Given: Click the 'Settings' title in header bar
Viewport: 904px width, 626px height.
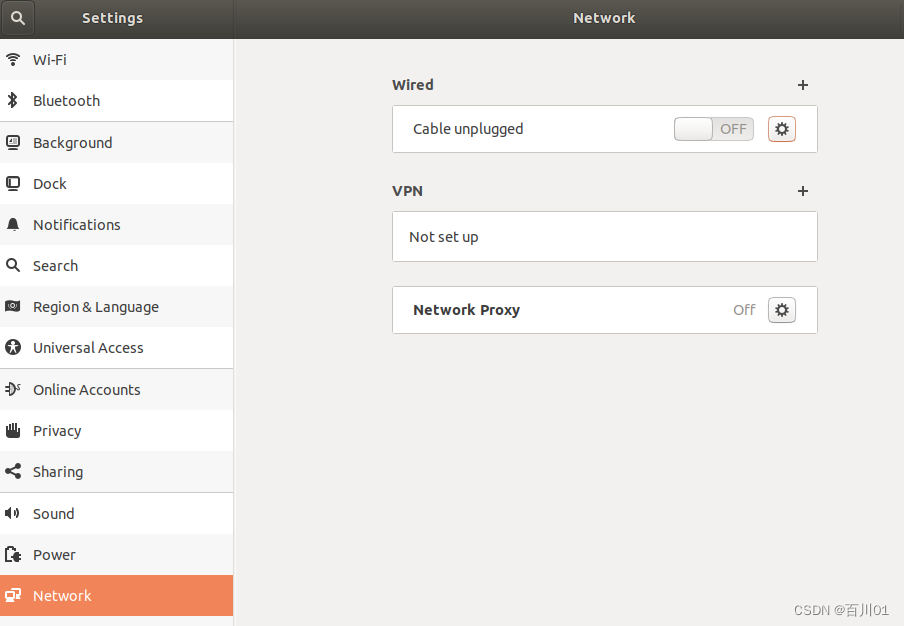Looking at the screenshot, I should point(112,18).
